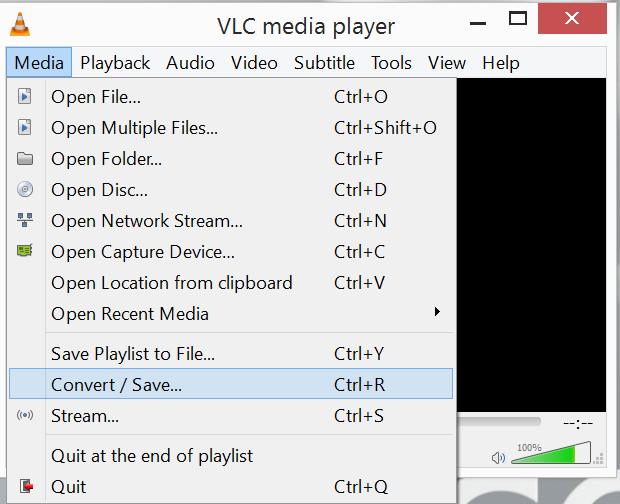Click the Quit exit icon
Image resolution: width=620 pixels, height=504 pixels.
tap(26, 487)
